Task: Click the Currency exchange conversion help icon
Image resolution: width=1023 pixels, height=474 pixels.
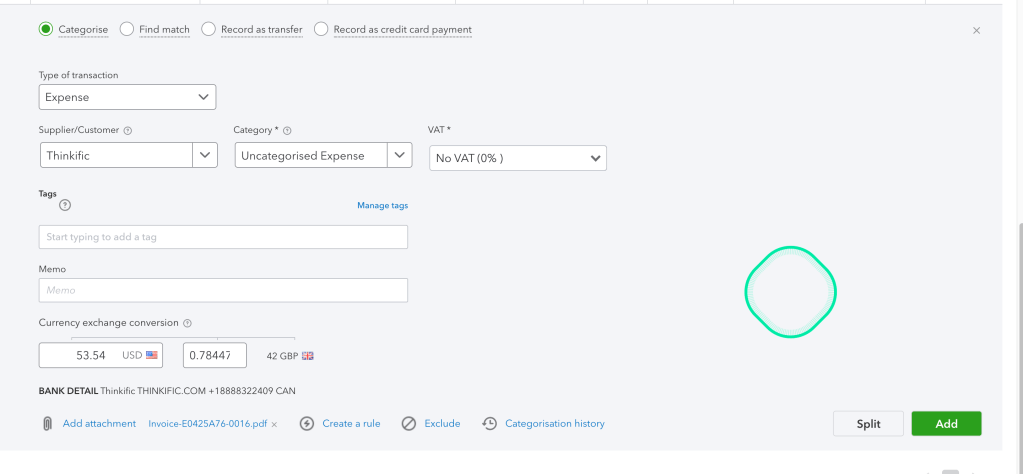Action: (x=187, y=323)
